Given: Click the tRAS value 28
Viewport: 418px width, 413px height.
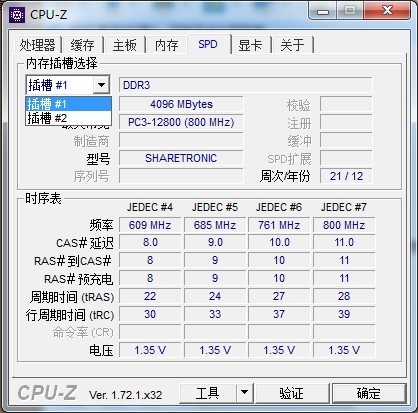Looking at the screenshot, I should click(344, 296).
